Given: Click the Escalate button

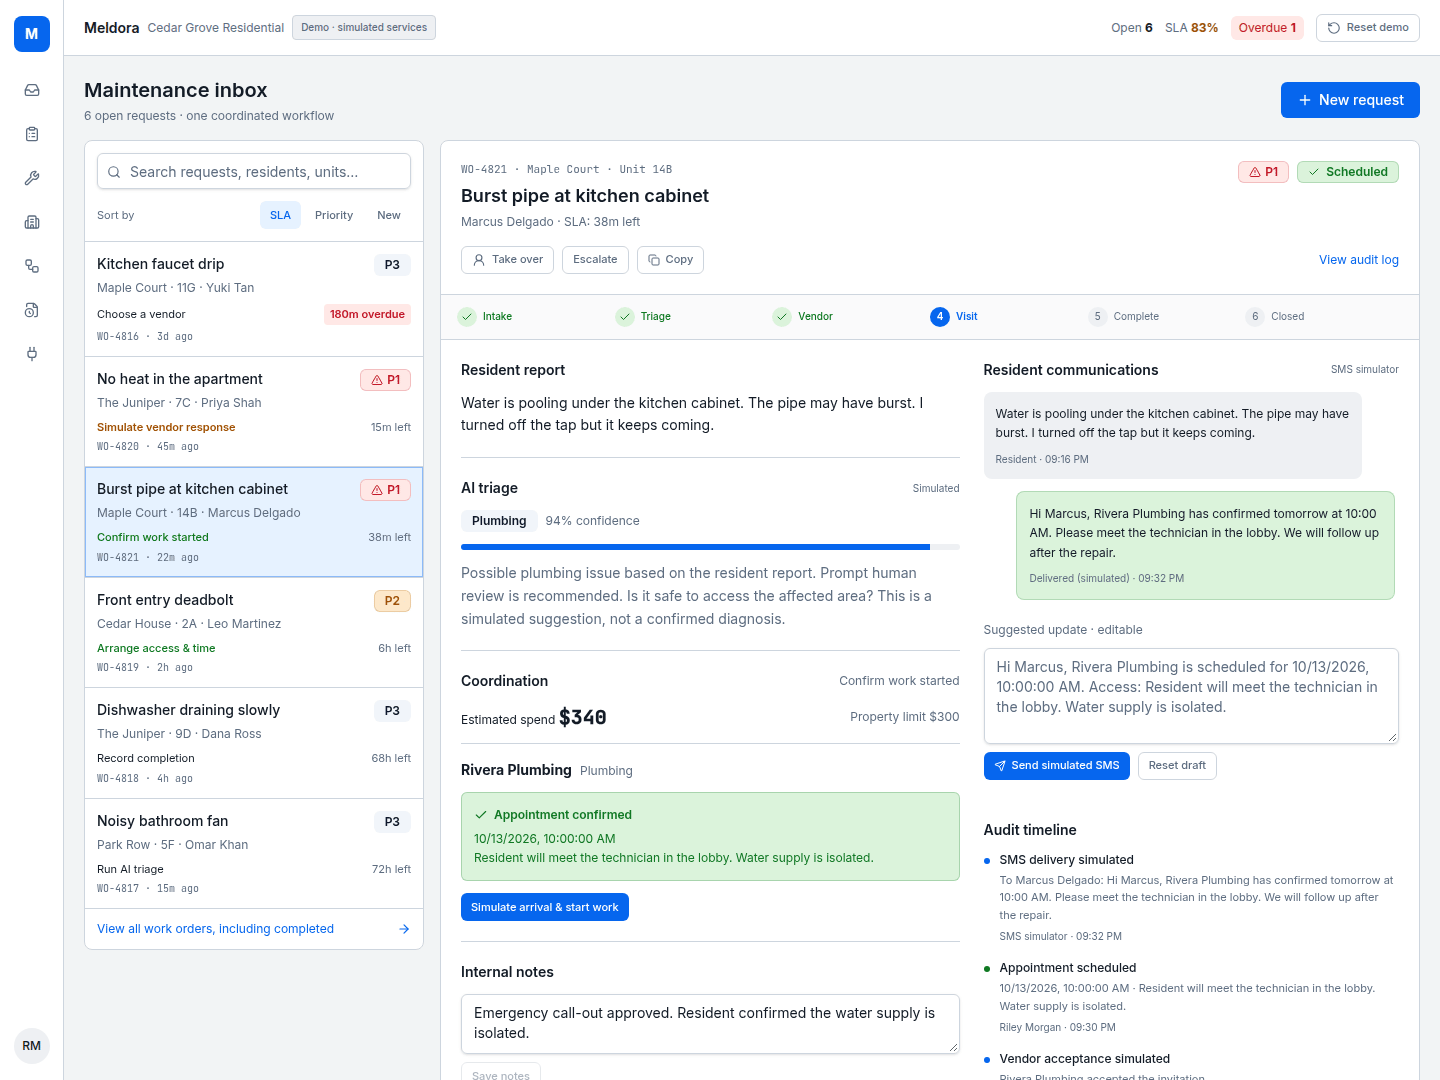Looking at the screenshot, I should (595, 260).
